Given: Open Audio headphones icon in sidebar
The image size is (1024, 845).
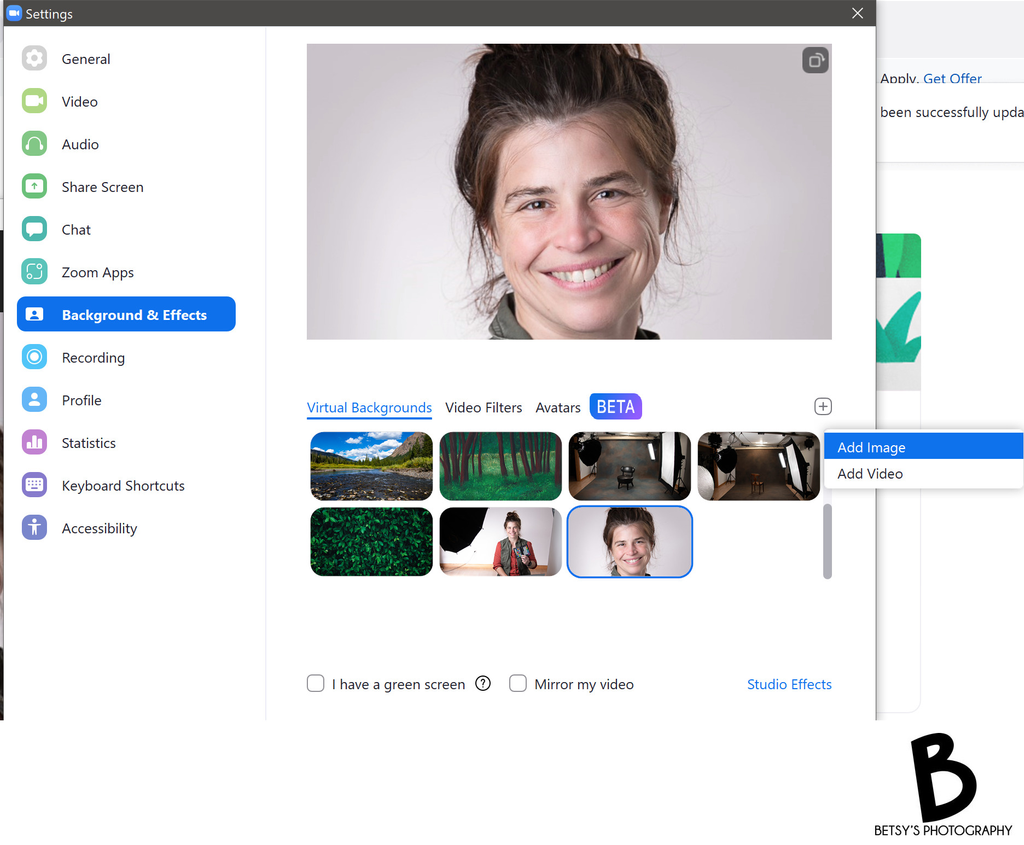Looking at the screenshot, I should pyautogui.click(x=35, y=144).
